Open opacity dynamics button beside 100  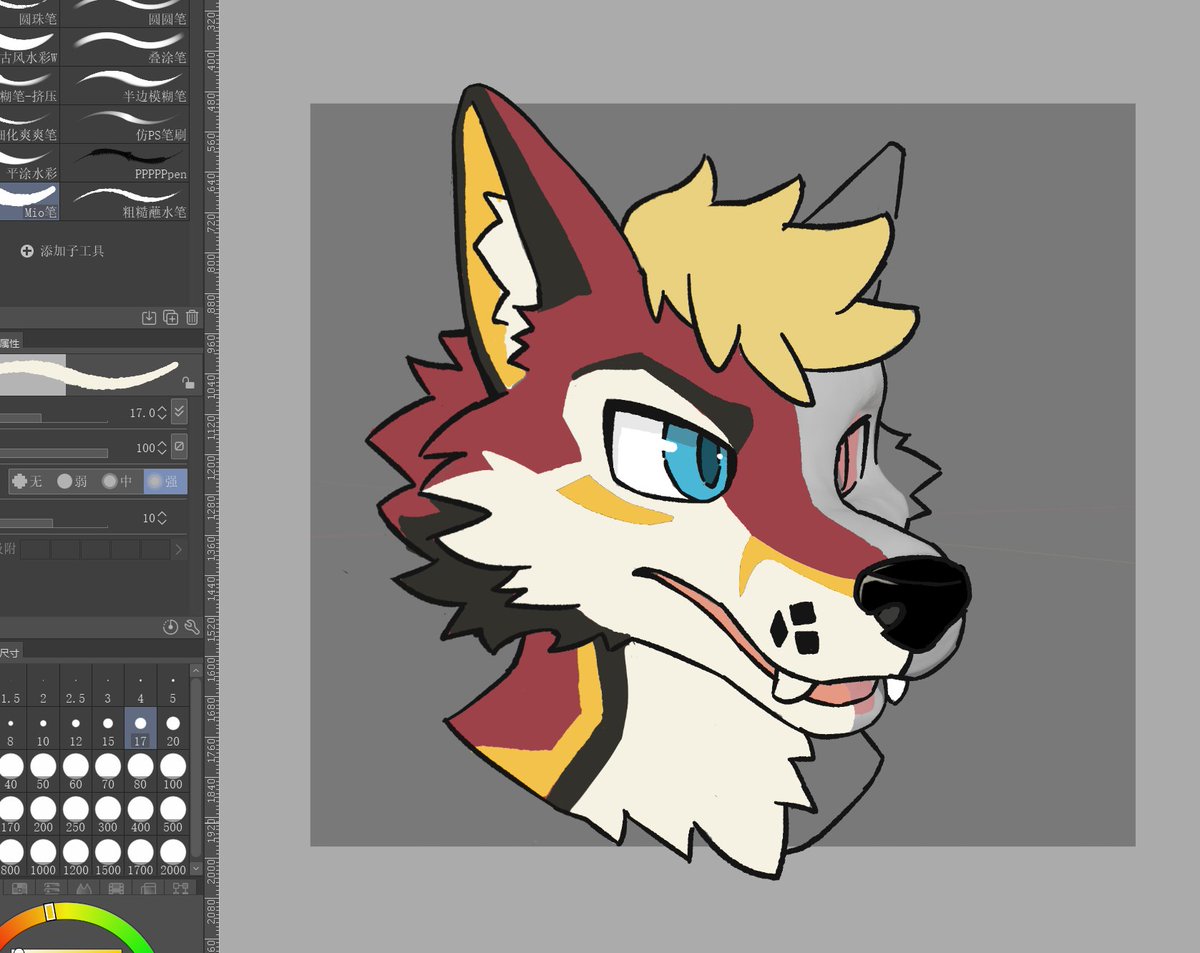[179, 446]
